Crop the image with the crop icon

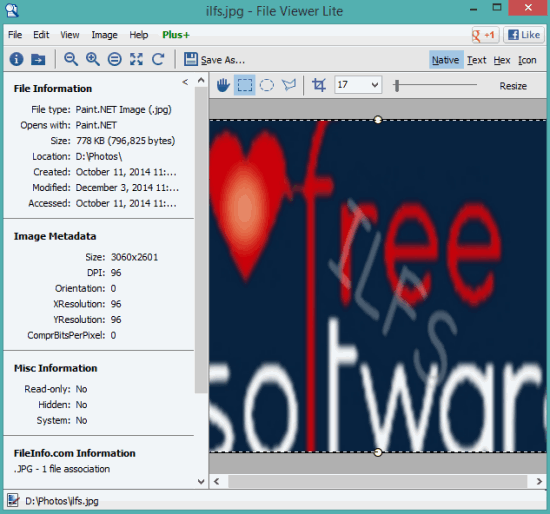319,85
